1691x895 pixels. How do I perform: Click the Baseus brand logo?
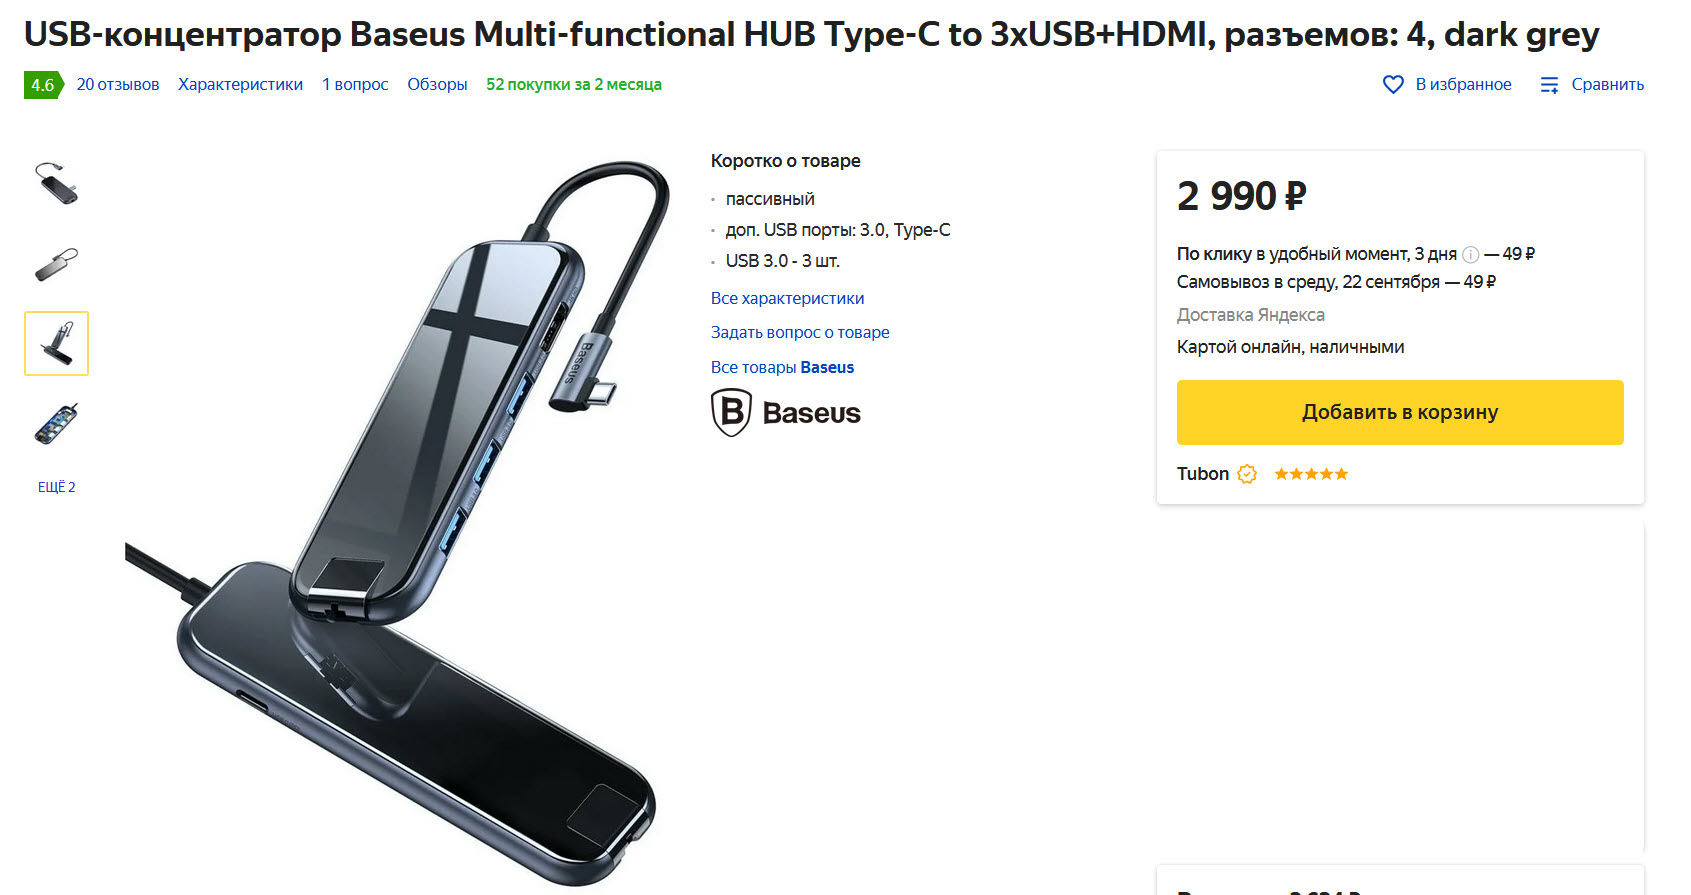pos(786,412)
